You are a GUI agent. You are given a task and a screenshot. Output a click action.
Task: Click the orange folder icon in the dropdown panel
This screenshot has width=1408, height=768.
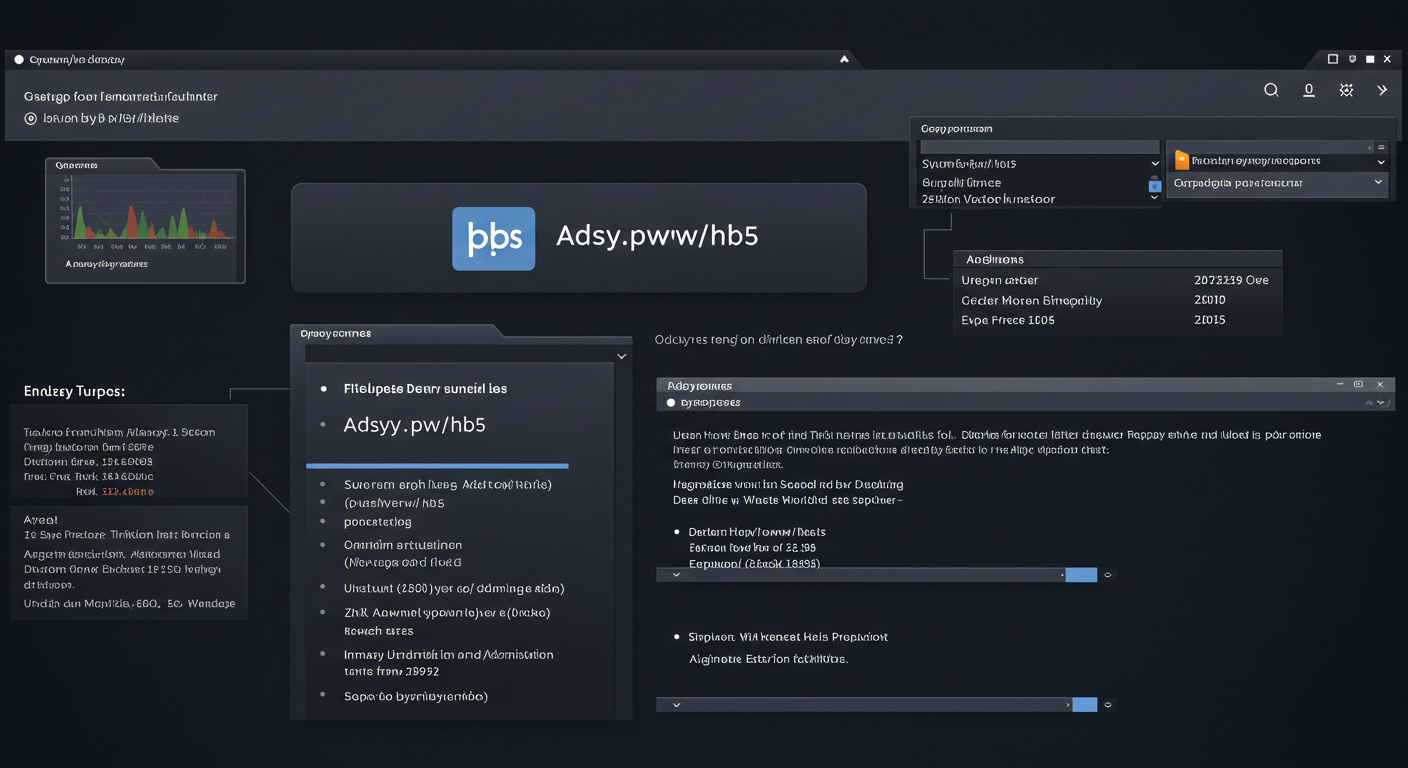[x=1181, y=160]
